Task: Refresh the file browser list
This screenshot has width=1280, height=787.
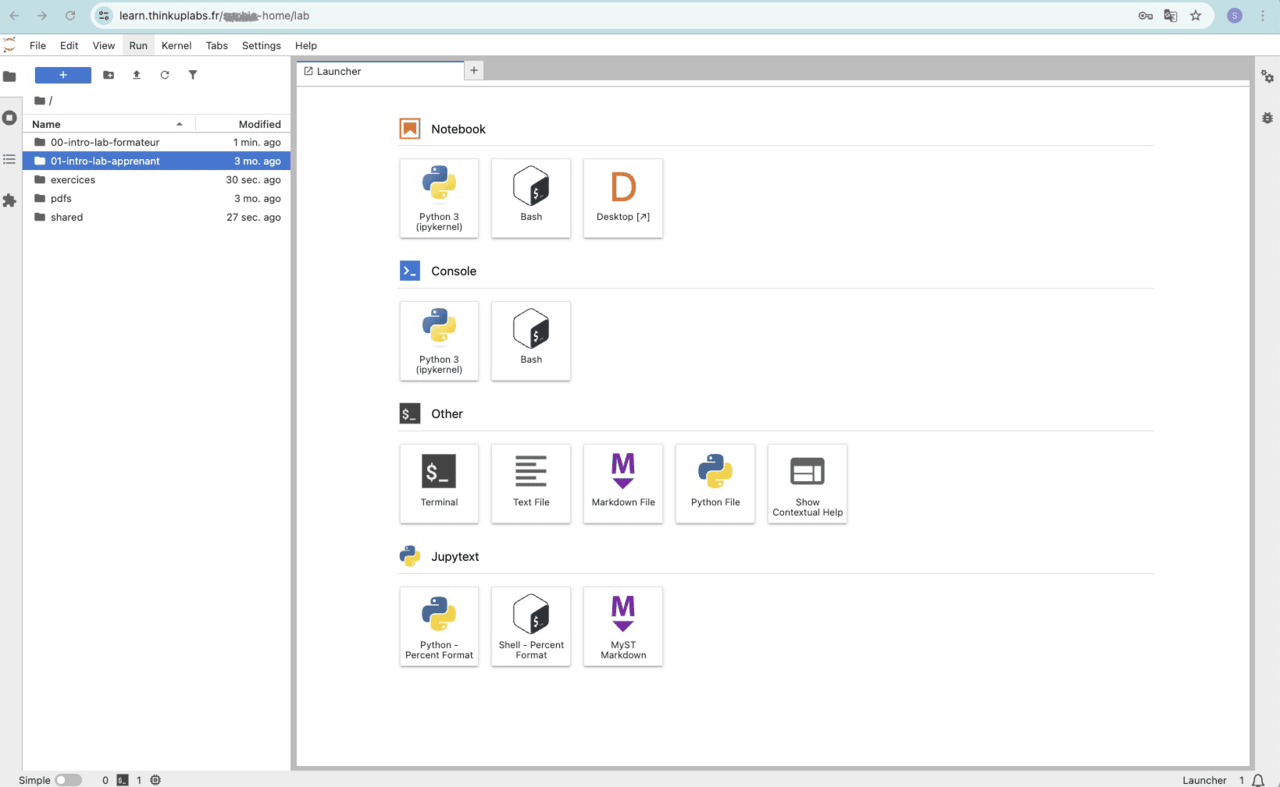Action: click(x=165, y=75)
